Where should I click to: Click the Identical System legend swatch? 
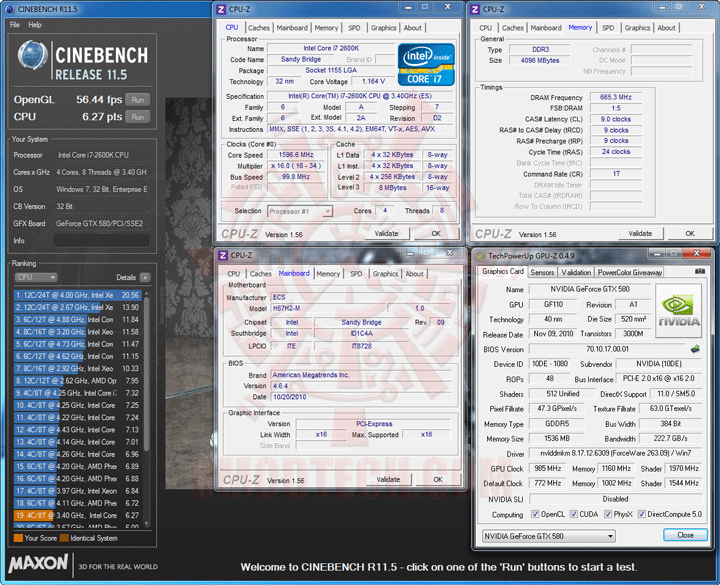pos(64,538)
